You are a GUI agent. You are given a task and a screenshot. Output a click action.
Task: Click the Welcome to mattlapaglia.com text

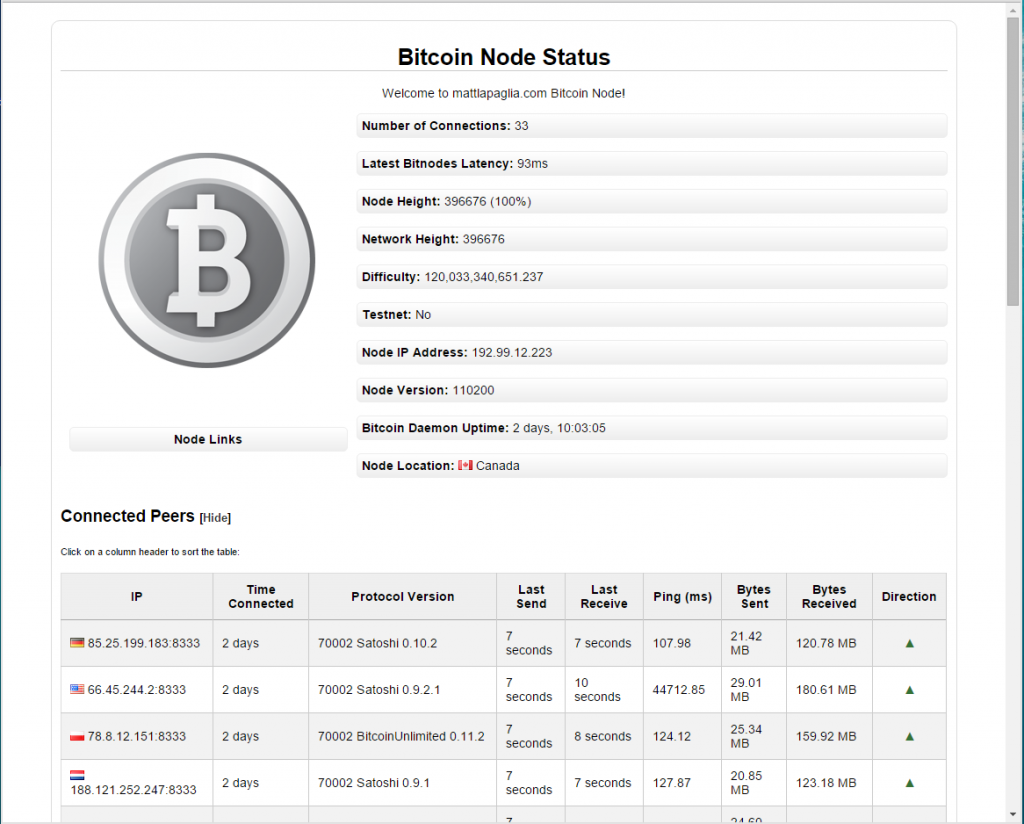click(504, 93)
